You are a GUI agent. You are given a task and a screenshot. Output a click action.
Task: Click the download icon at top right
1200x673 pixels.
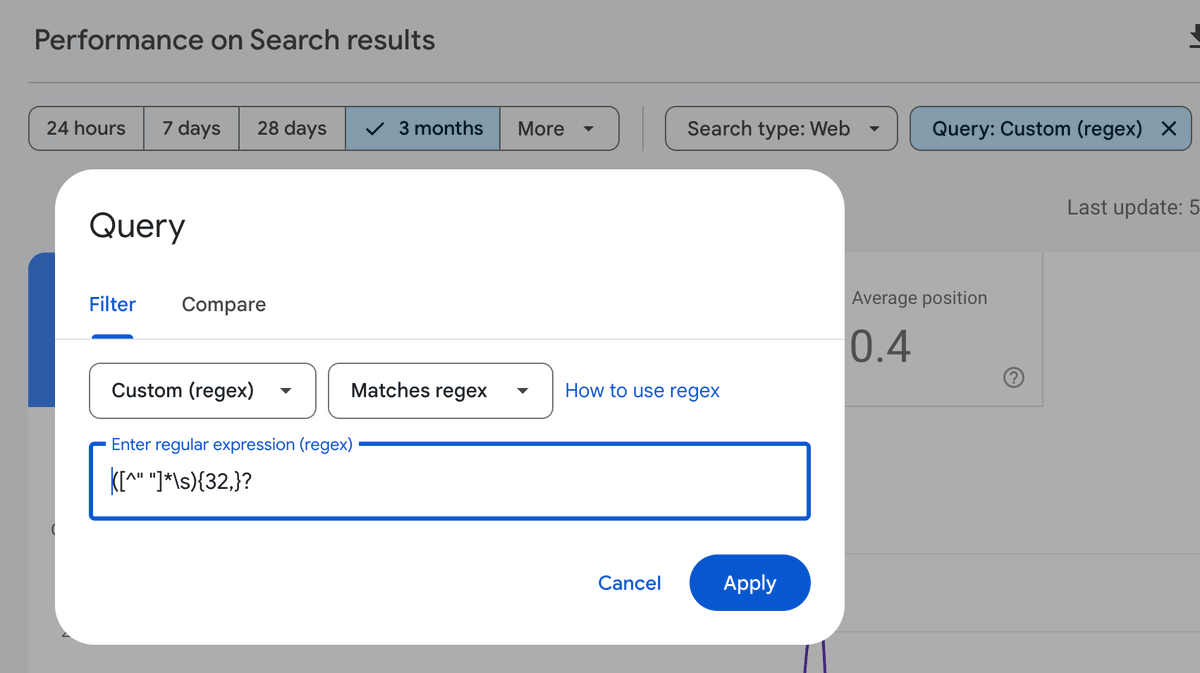(x=1193, y=38)
